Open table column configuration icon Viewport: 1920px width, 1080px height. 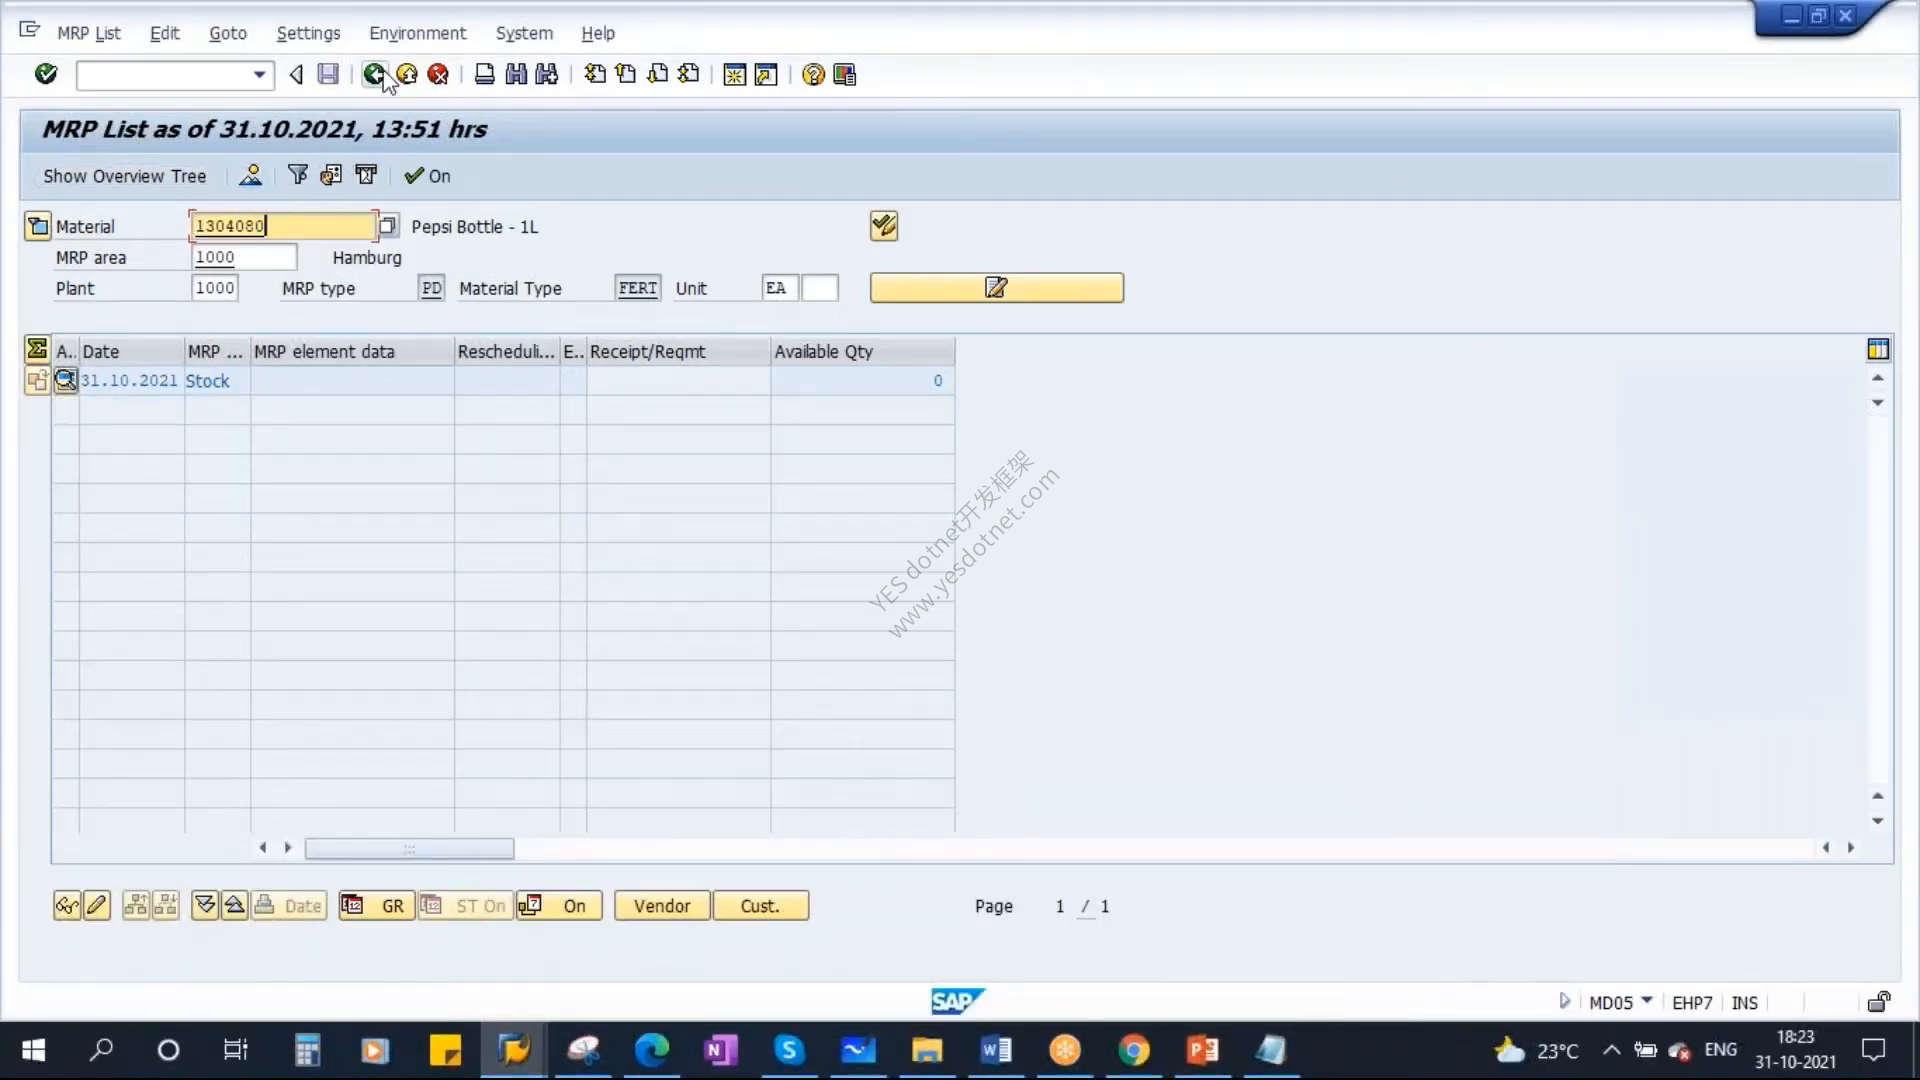click(1878, 349)
